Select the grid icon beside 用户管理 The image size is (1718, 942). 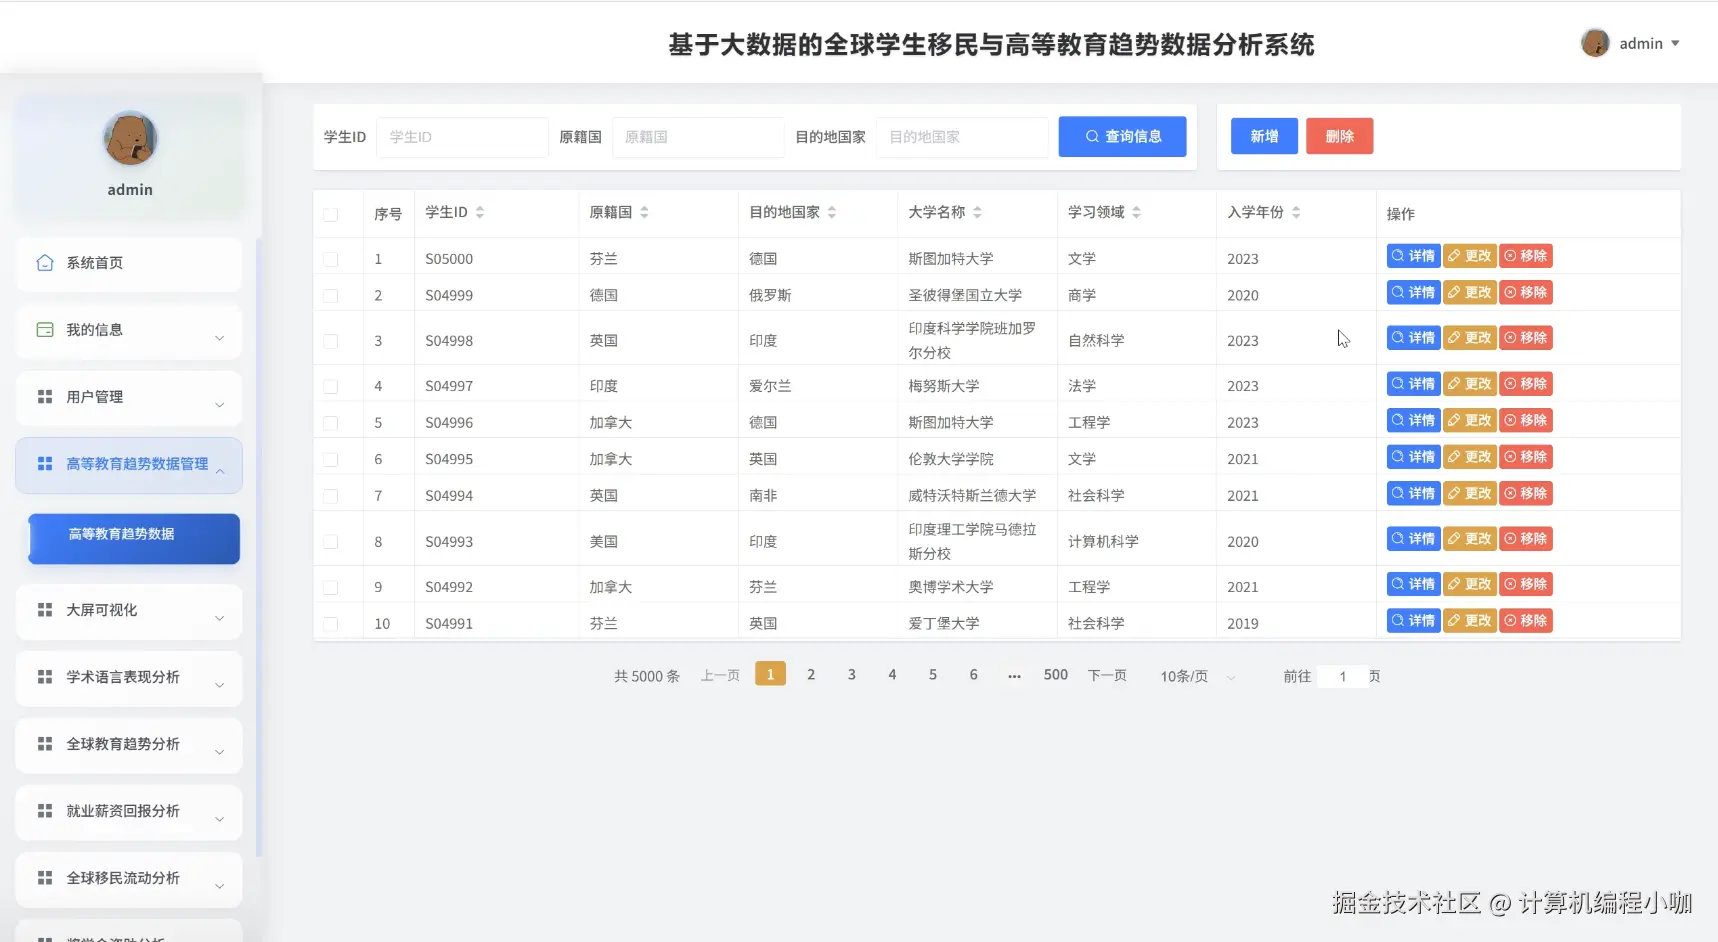(x=44, y=396)
